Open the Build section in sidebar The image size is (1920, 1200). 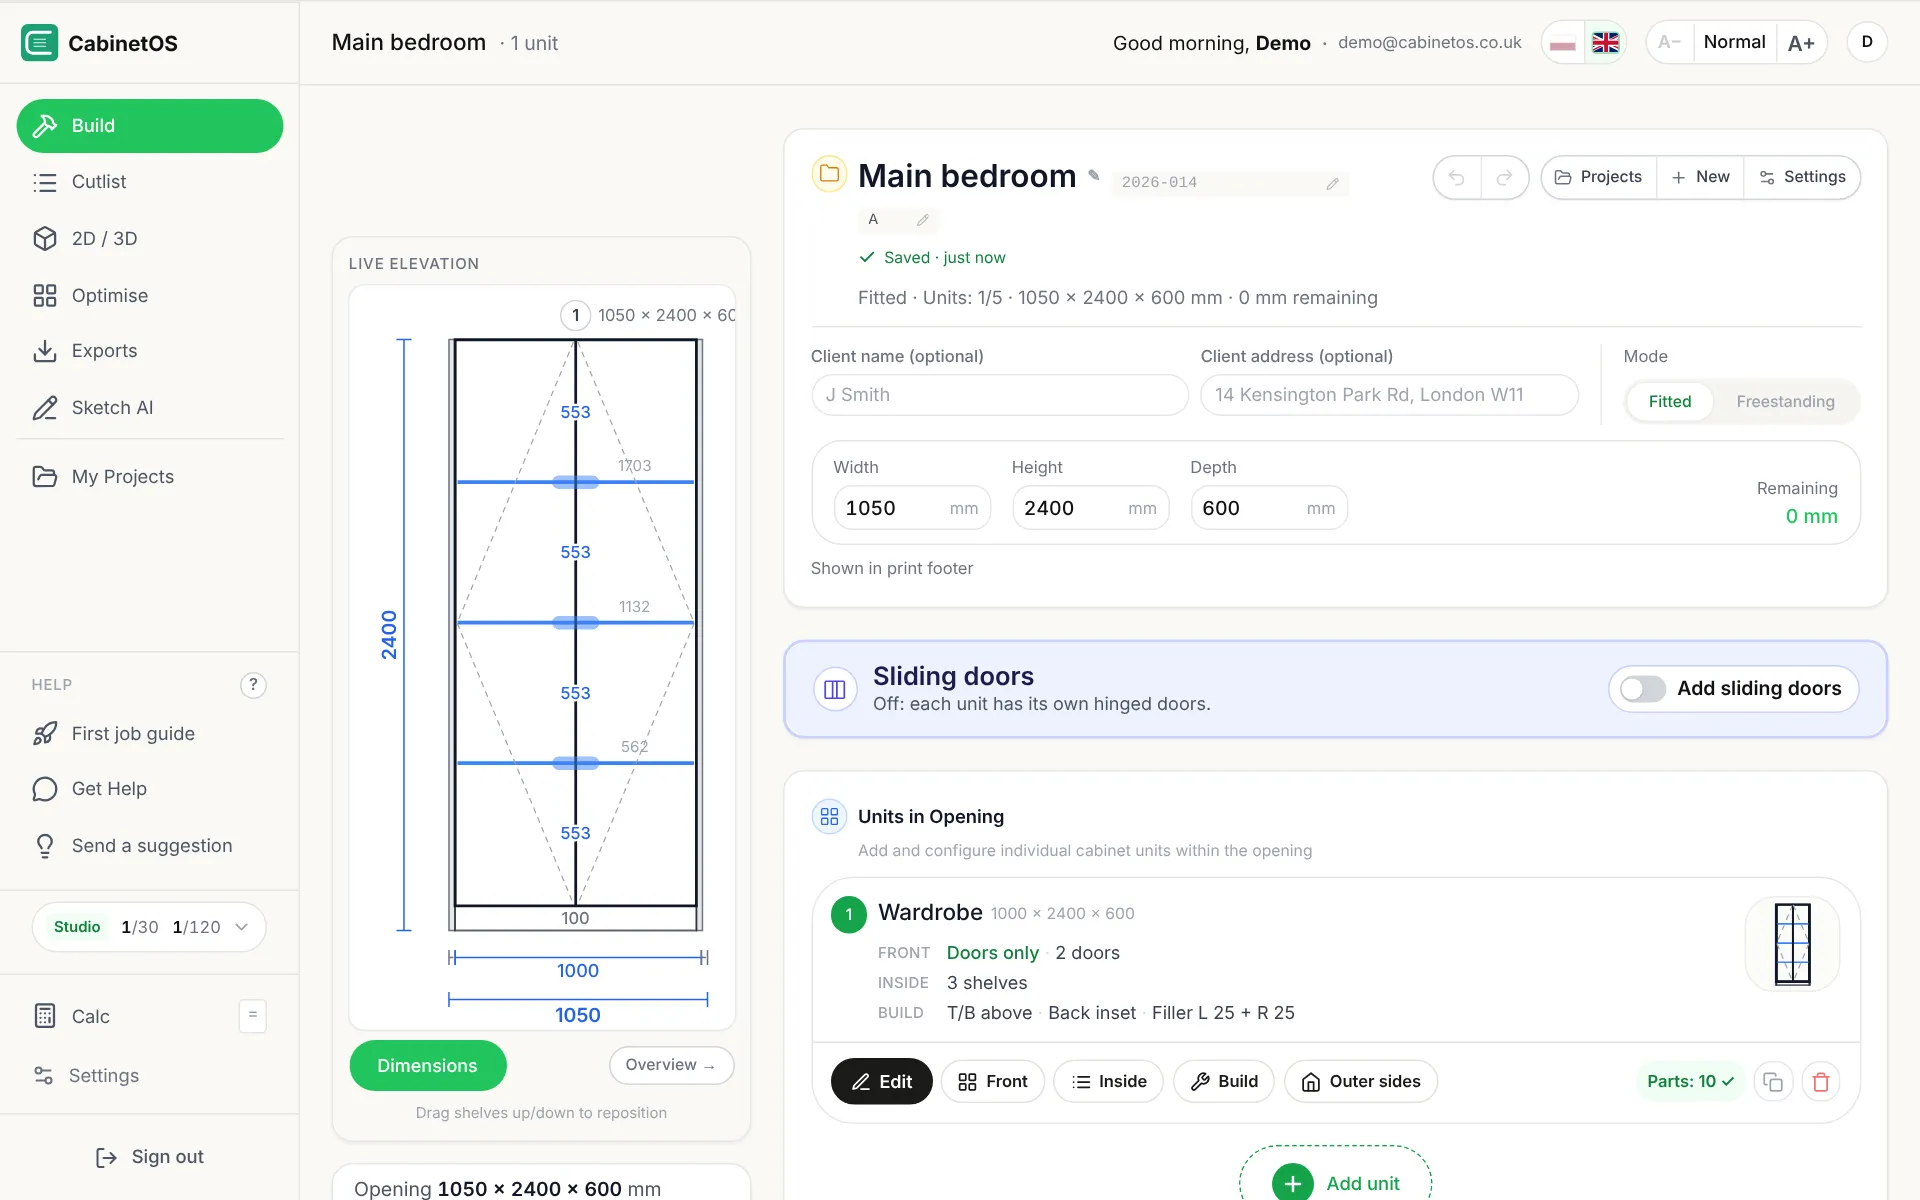(x=150, y=126)
